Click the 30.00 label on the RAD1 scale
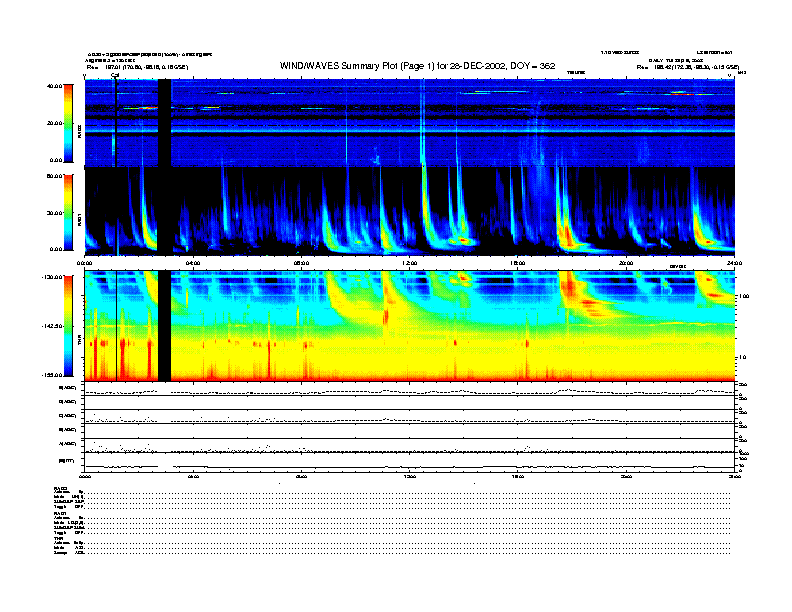This screenshot has height=612, width=792. (54, 213)
